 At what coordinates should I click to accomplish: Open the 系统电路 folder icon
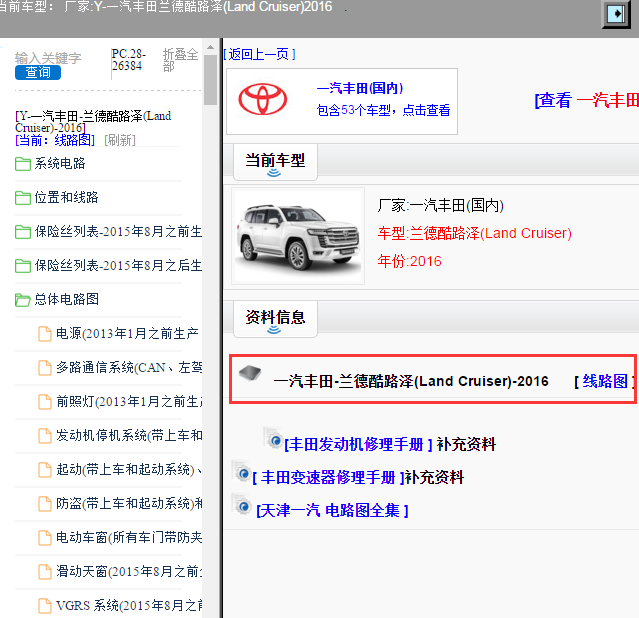pyautogui.click(x=23, y=164)
